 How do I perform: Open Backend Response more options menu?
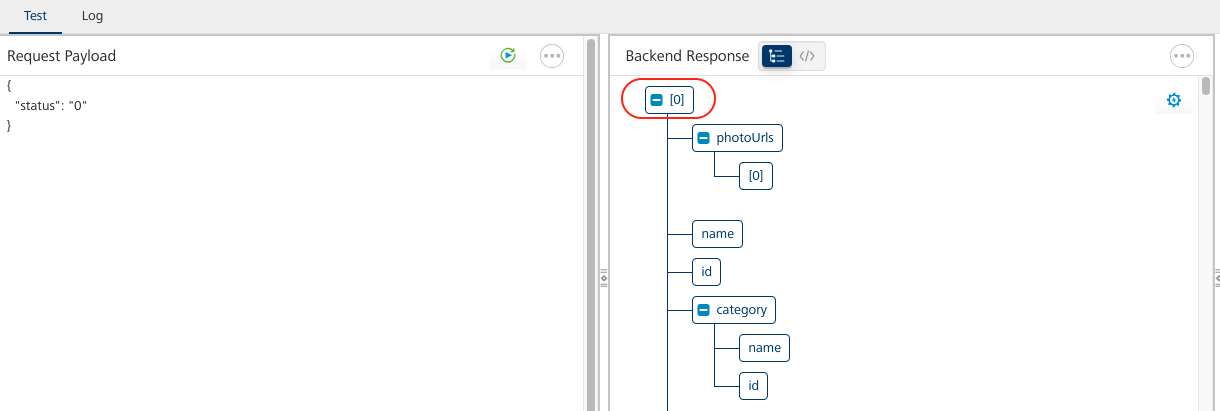pyautogui.click(x=1182, y=56)
